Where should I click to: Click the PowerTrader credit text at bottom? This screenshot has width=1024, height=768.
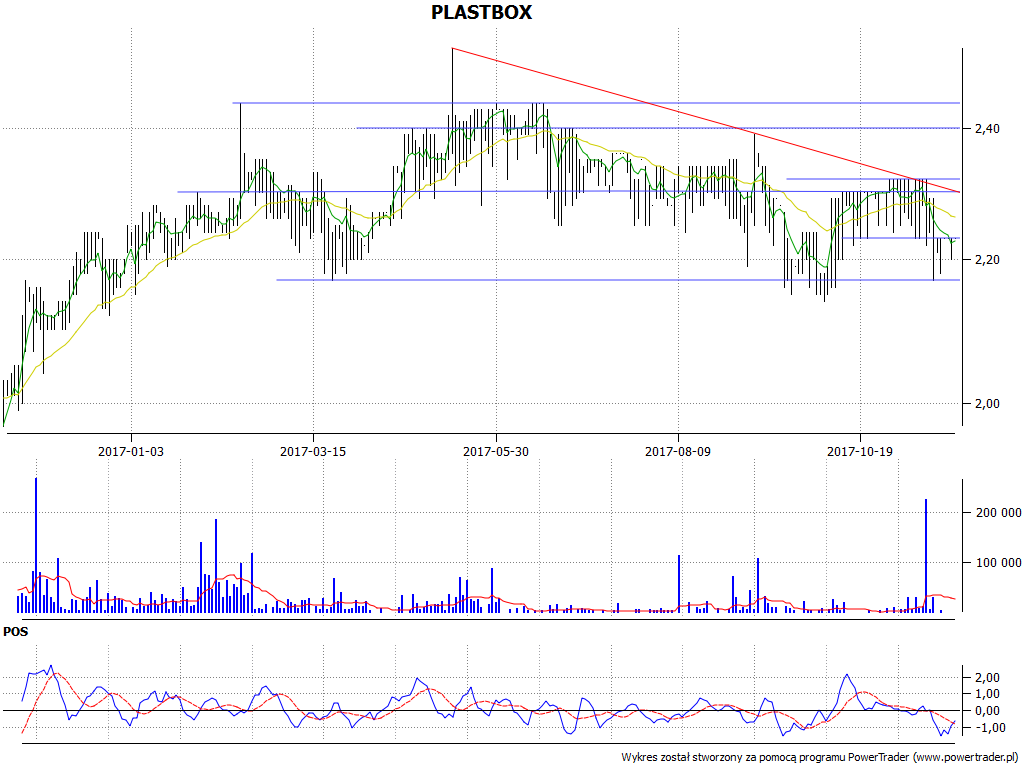point(820,758)
